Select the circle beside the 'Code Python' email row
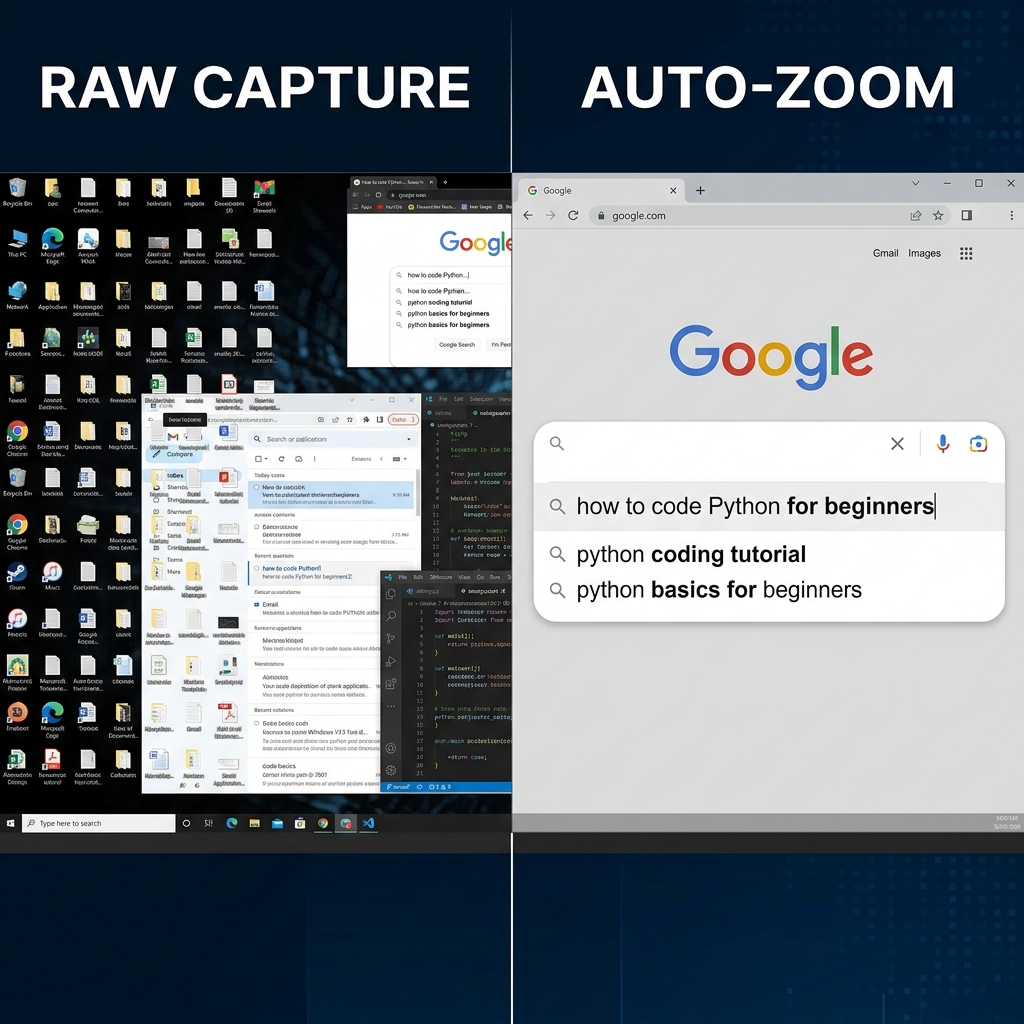Screen dimensions: 1024x1024 pyautogui.click(x=257, y=568)
